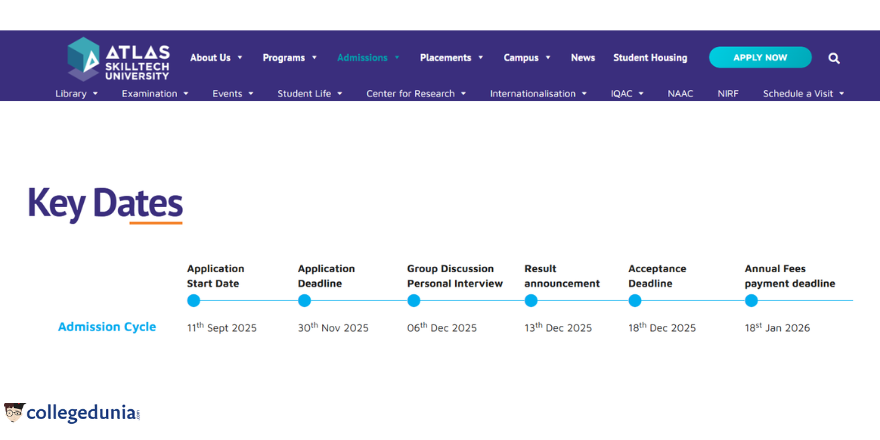Open the Center for Research submenu

click(410, 94)
